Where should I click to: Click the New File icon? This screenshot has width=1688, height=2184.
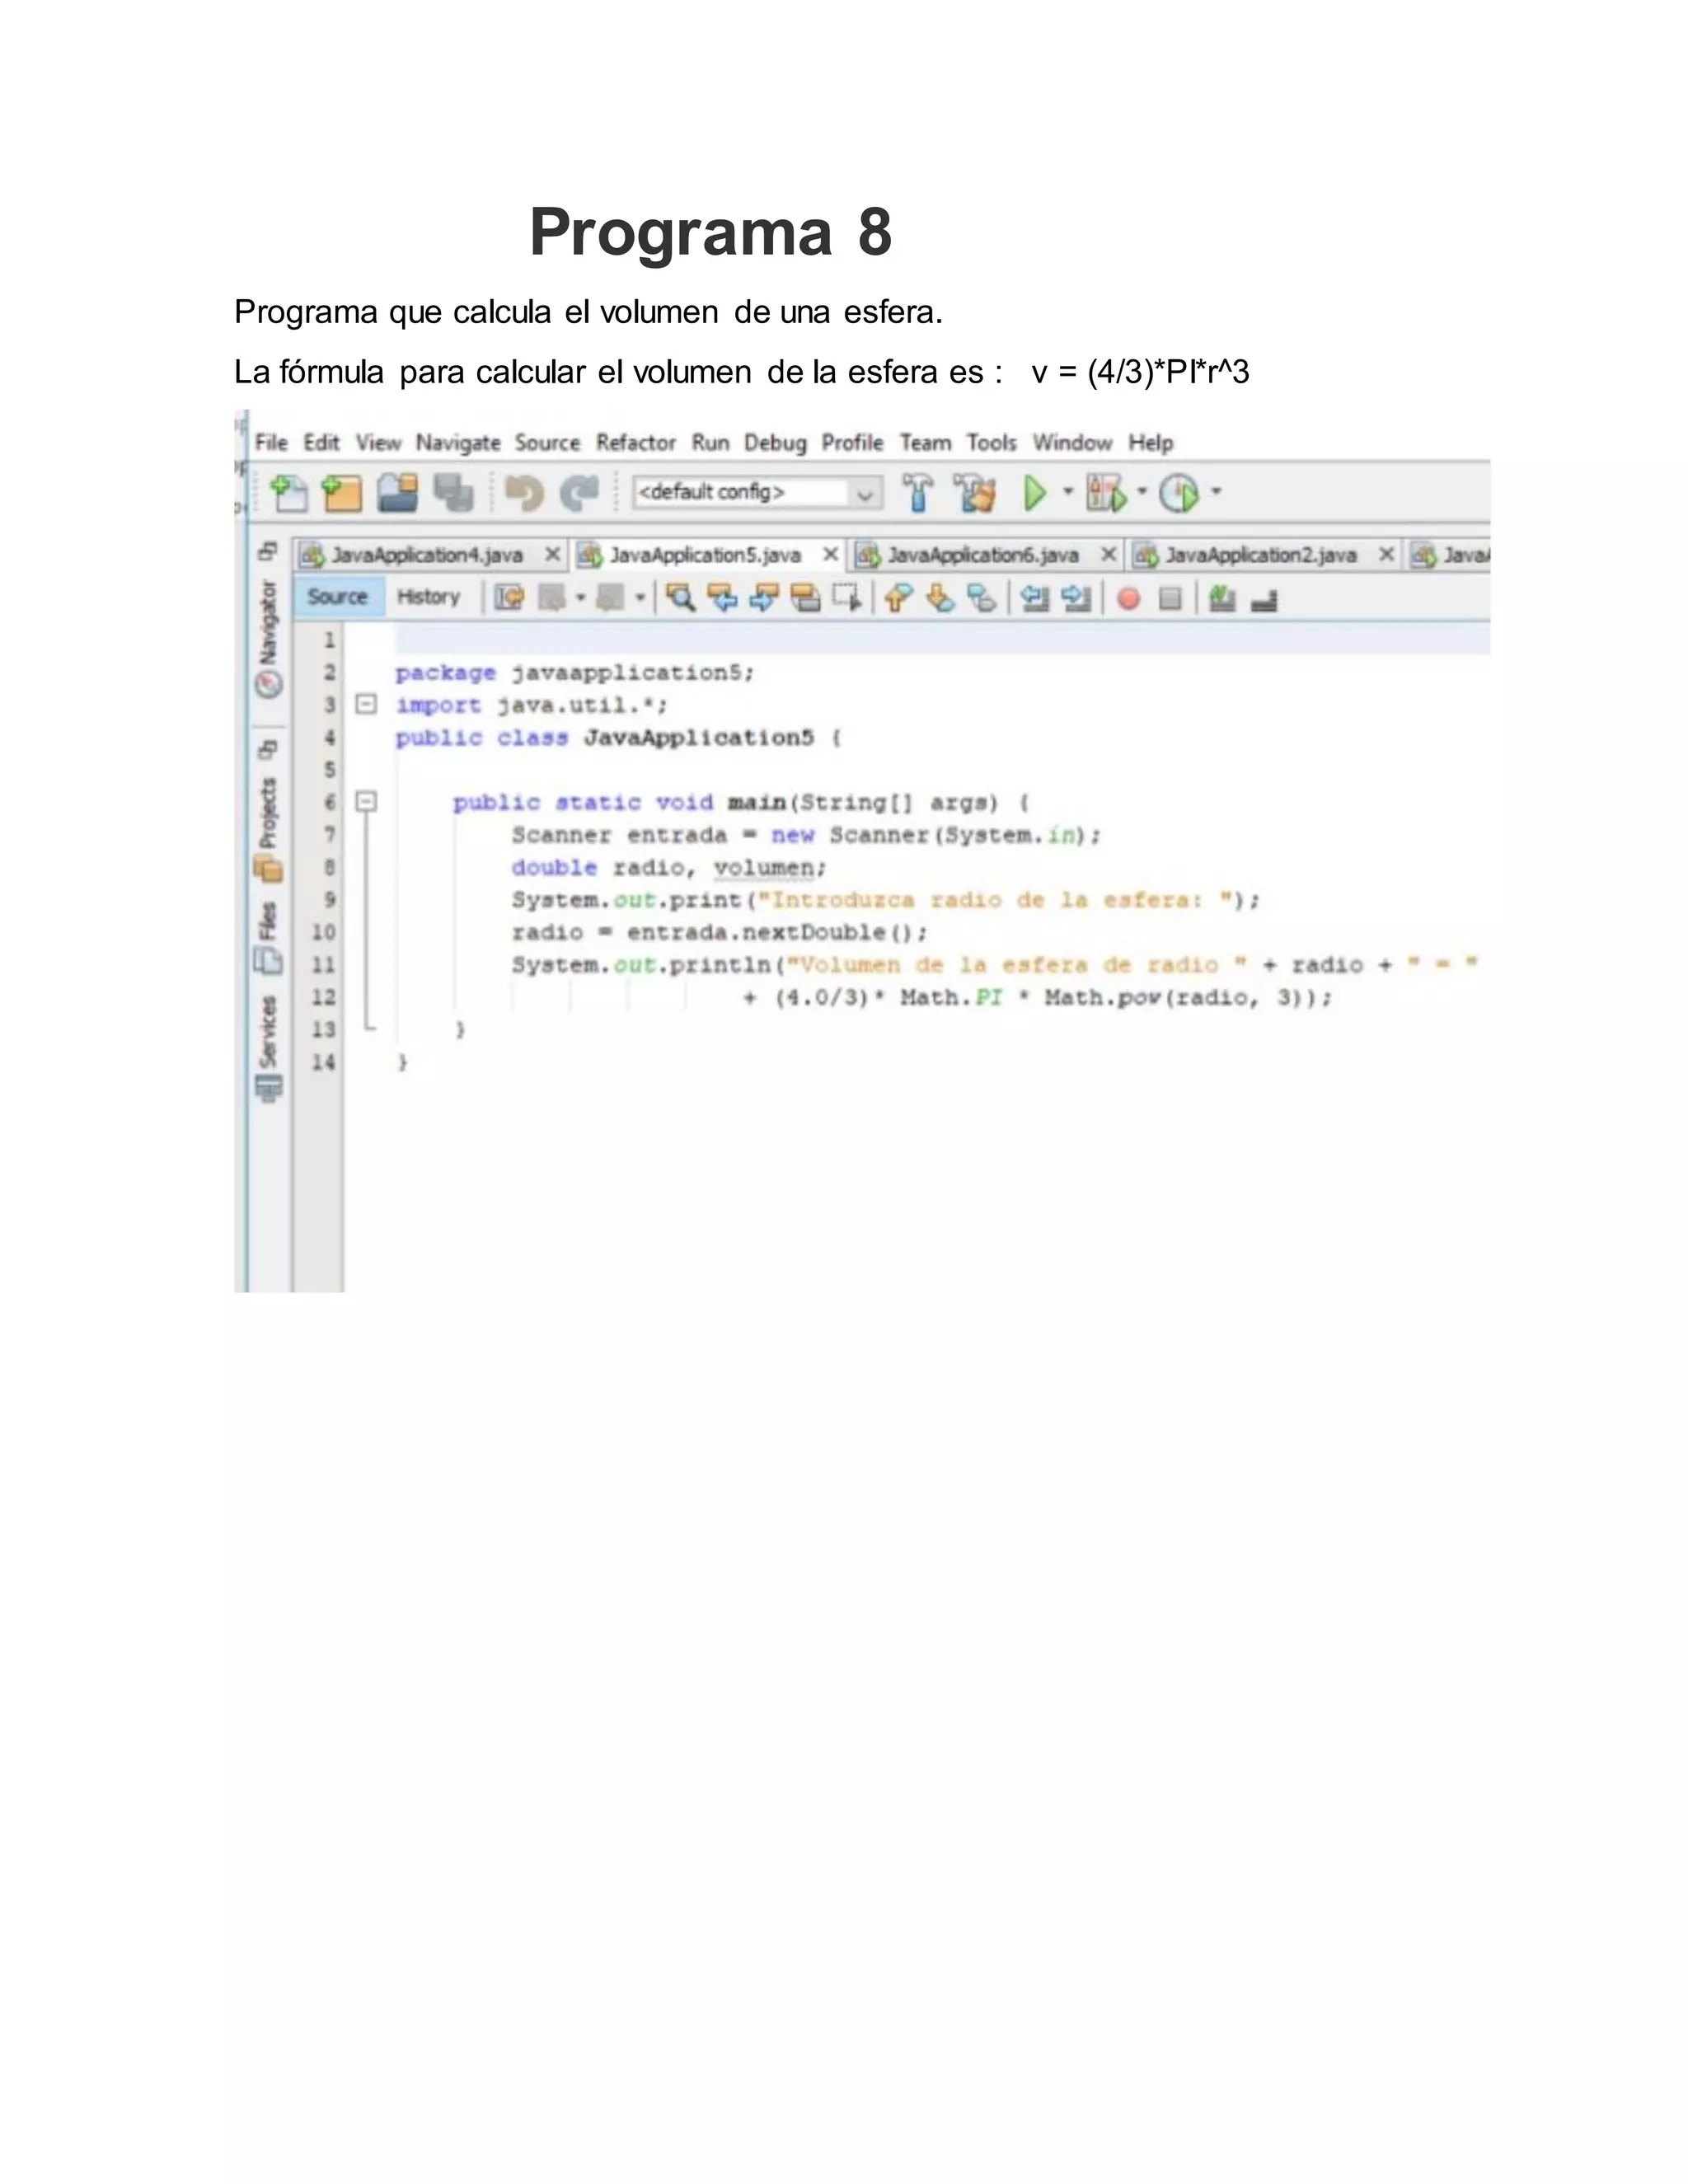(x=289, y=493)
